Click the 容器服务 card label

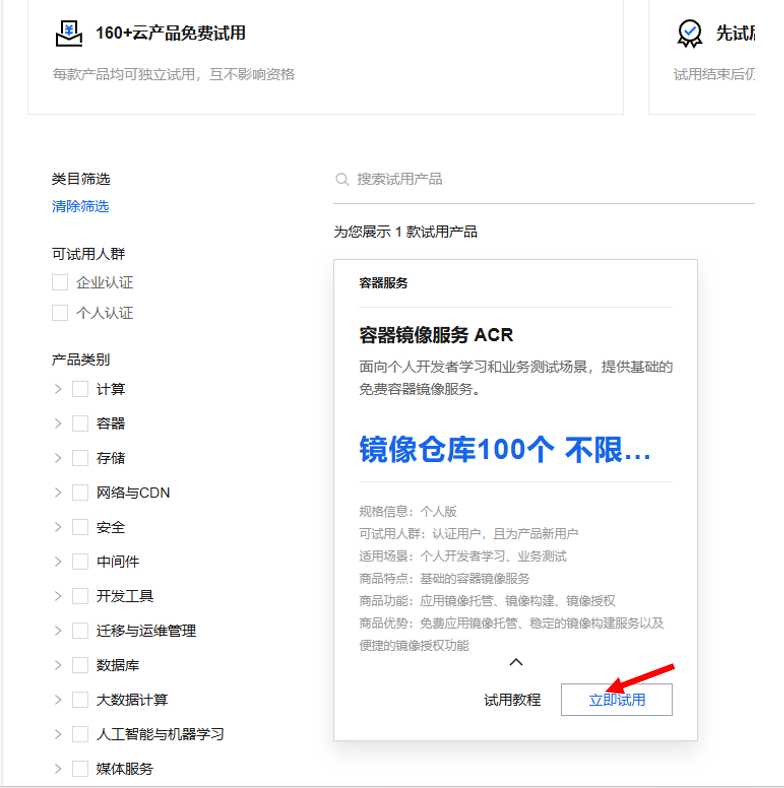coord(383,283)
